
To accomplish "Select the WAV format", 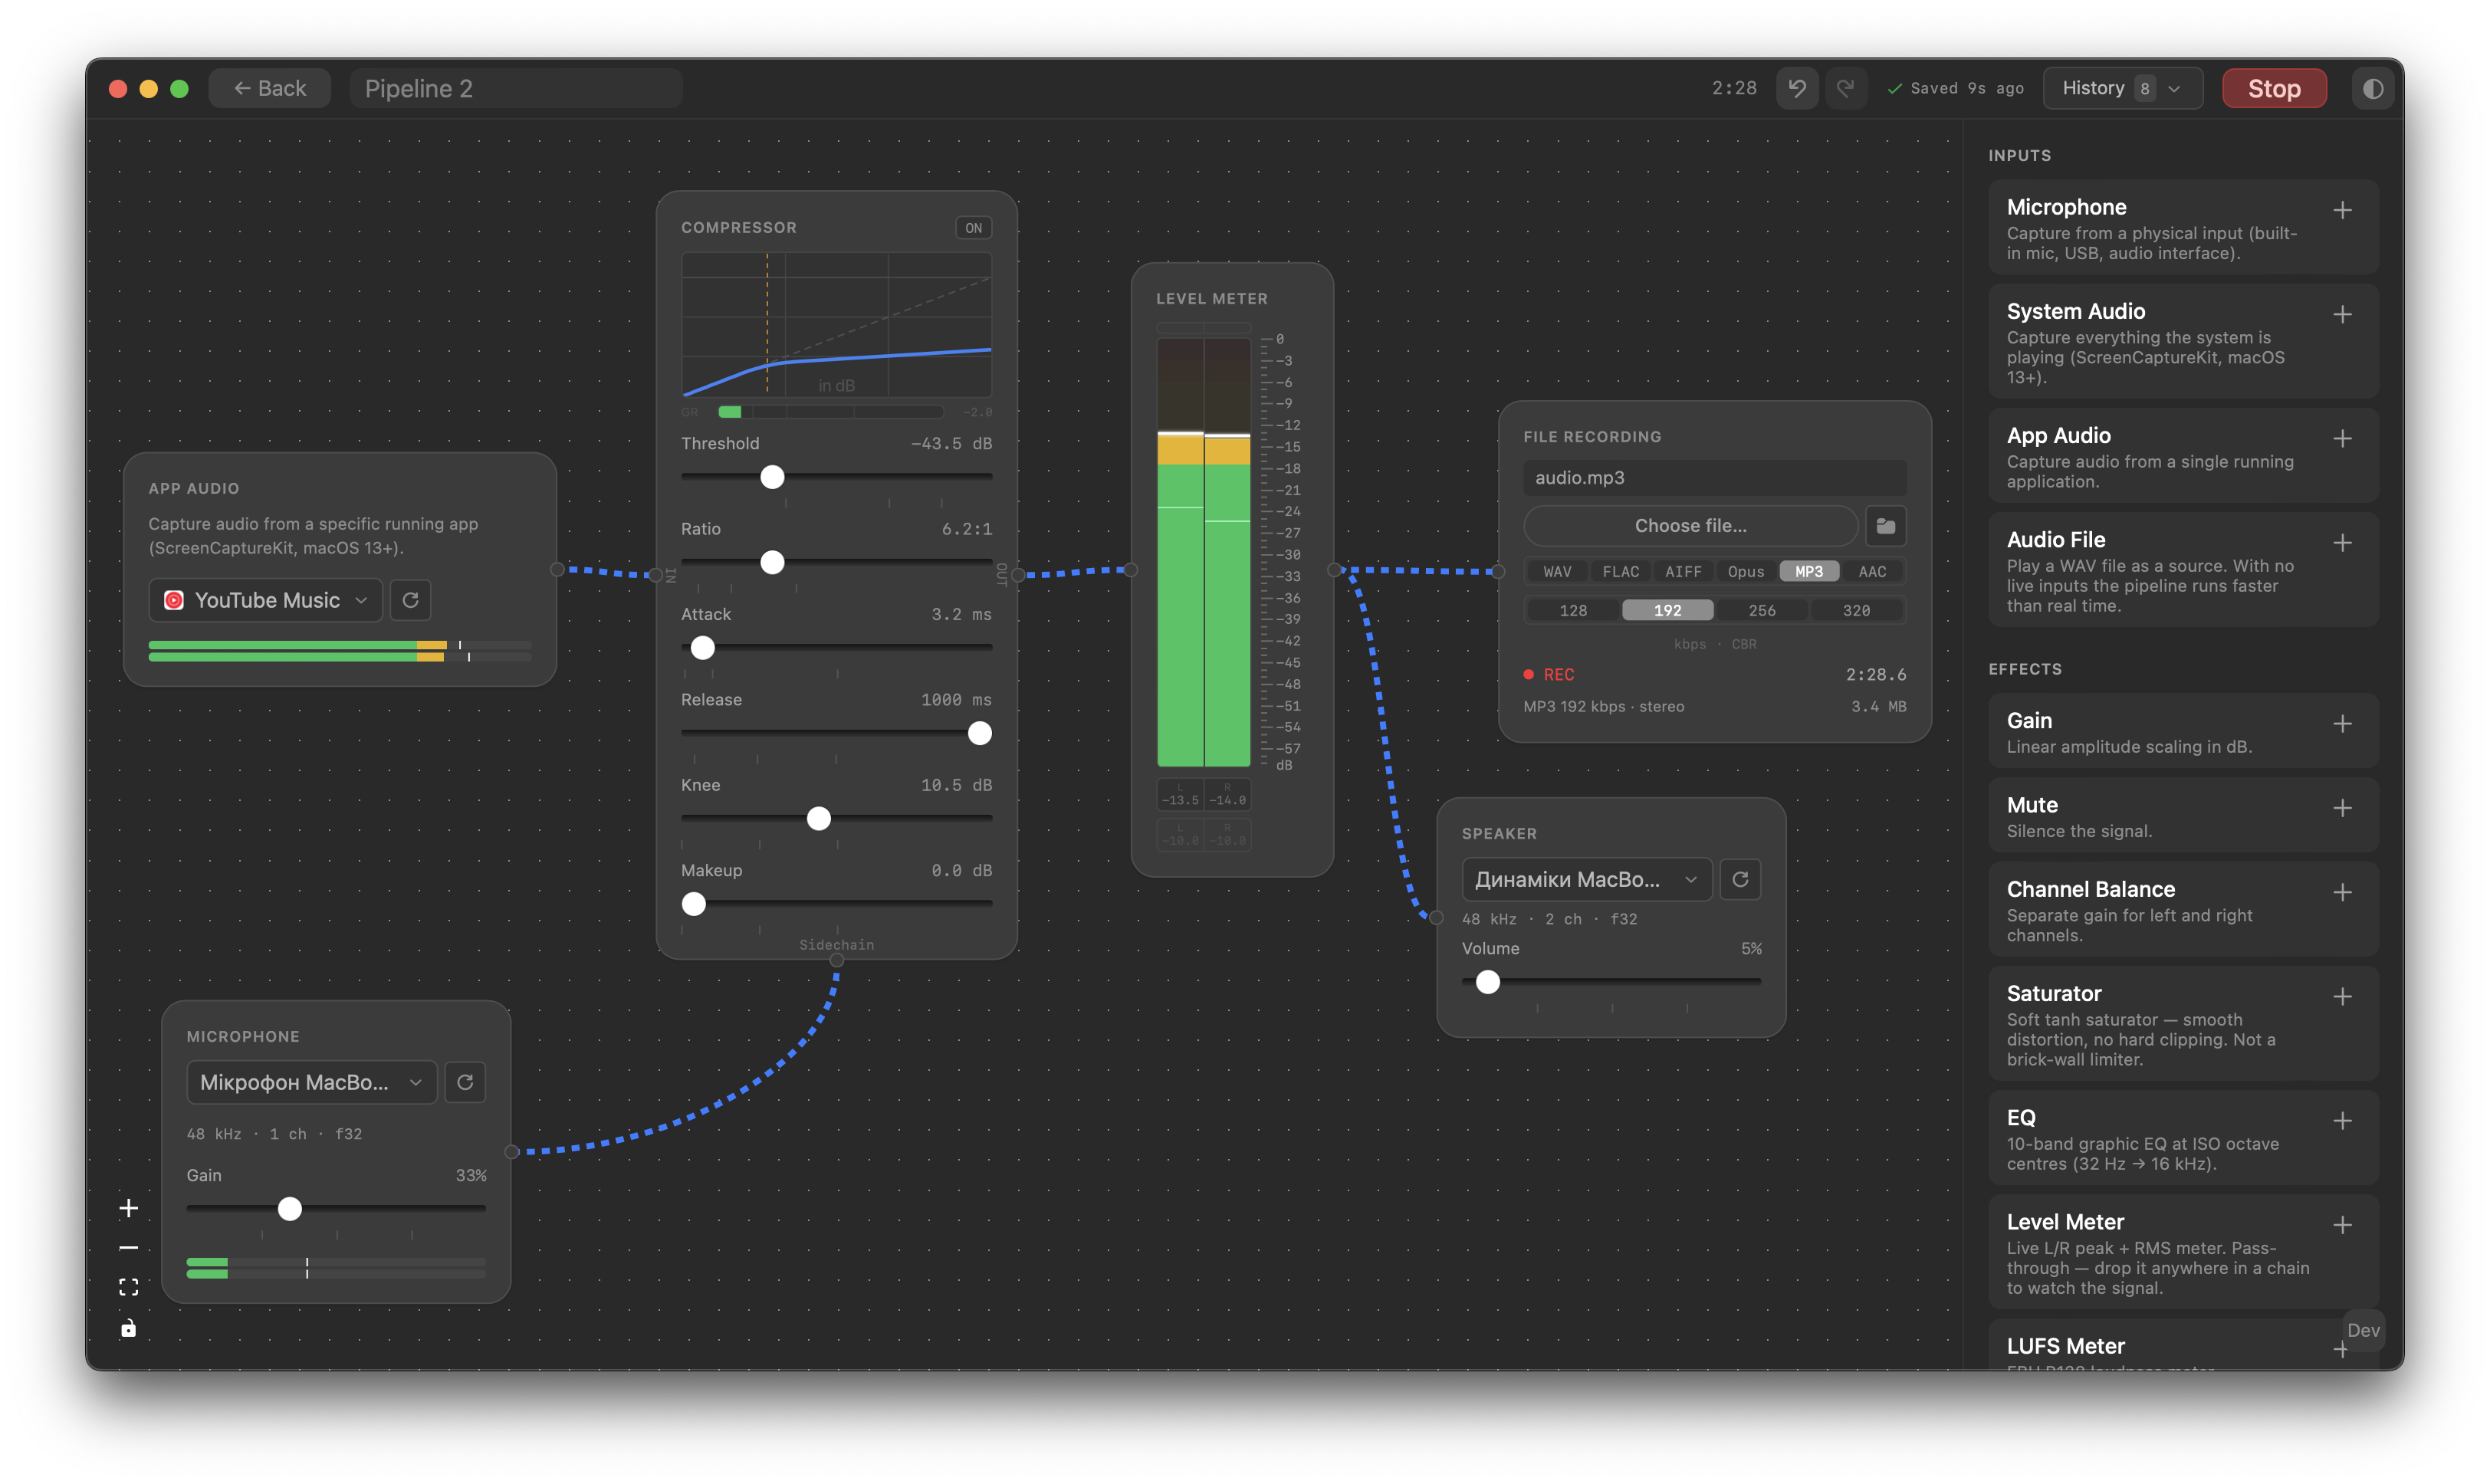I will 1557,571.
